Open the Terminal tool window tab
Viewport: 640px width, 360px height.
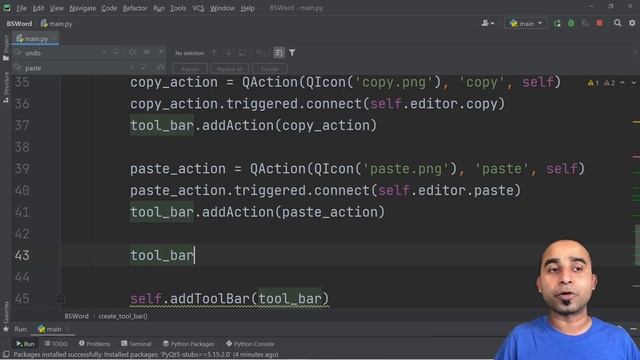point(136,344)
